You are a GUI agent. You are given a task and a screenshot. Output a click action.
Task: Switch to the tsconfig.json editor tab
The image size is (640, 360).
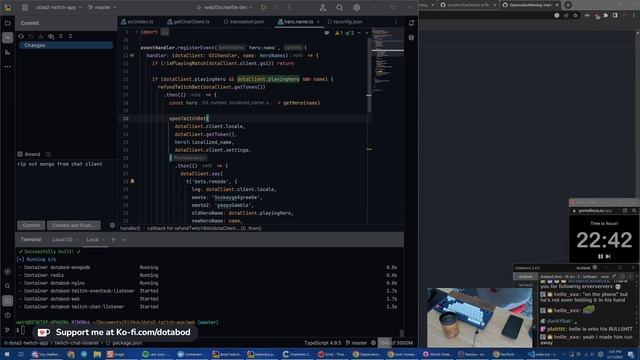[345, 22]
